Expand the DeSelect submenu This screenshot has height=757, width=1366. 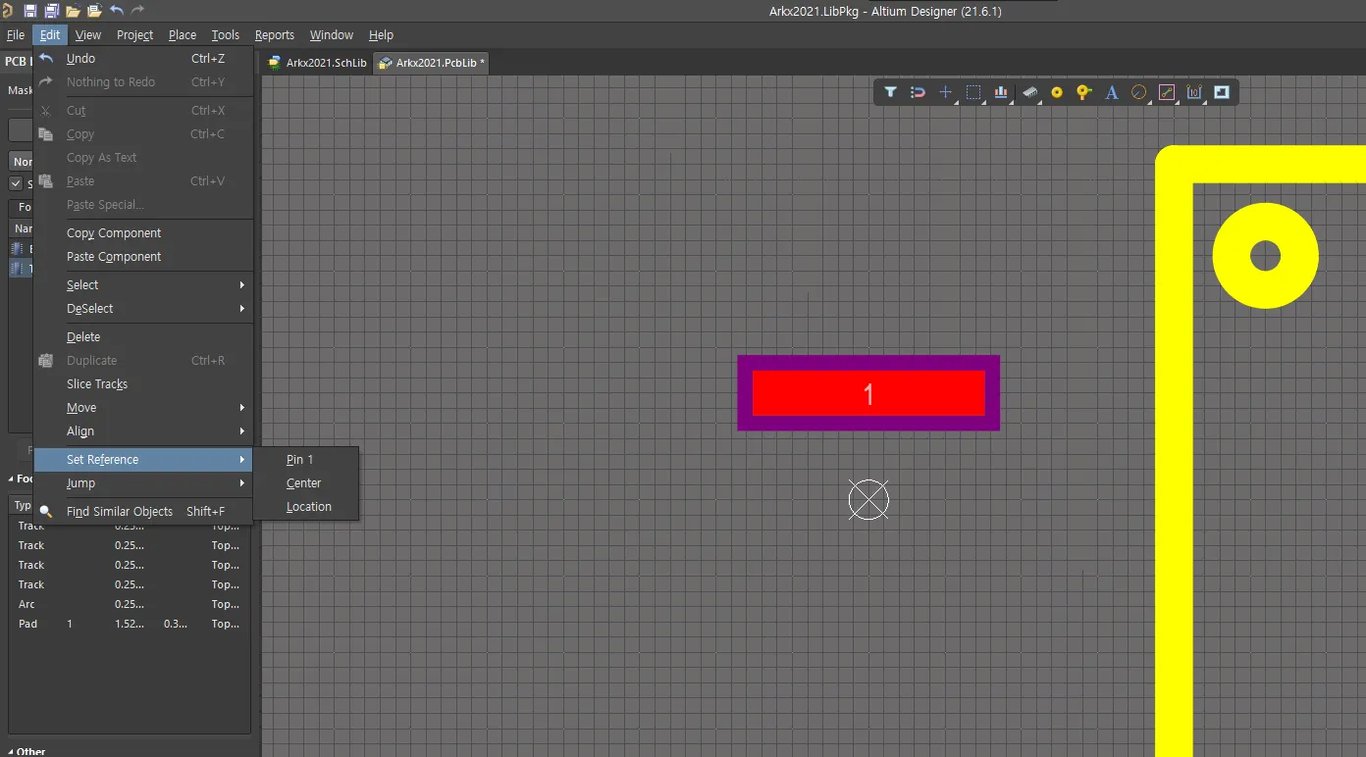pos(144,309)
